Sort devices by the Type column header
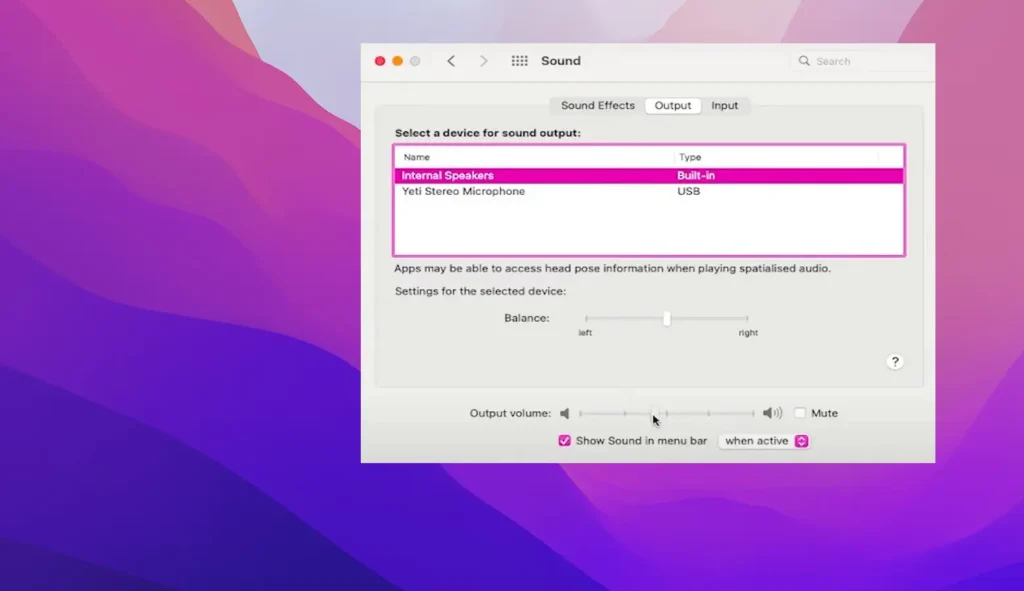 [690, 157]
